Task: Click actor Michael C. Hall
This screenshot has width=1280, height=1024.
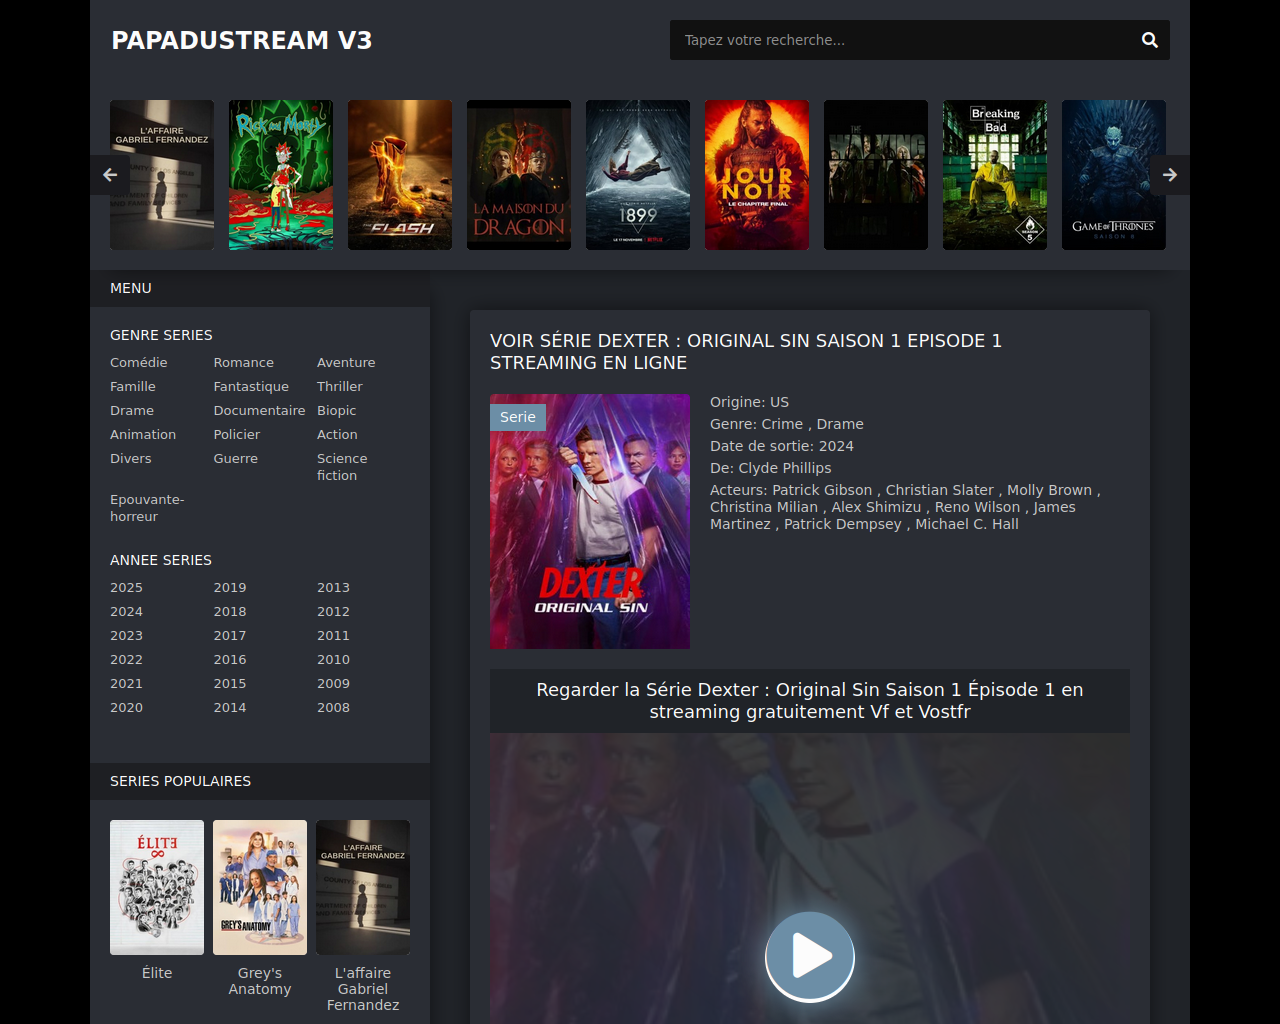Action: pos(967,524)
